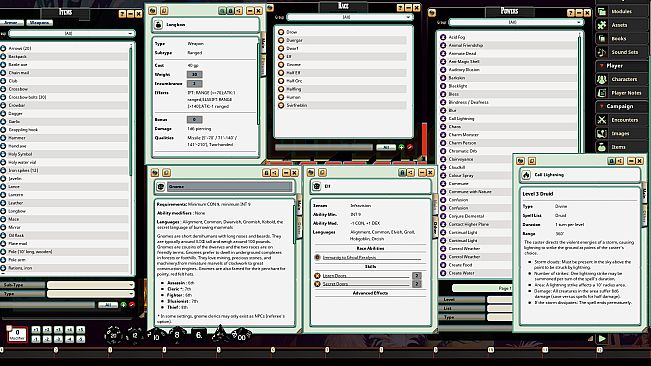Open Items from the sidebar
The width and height of the screenshot is (651, 366).
(621, 147)
